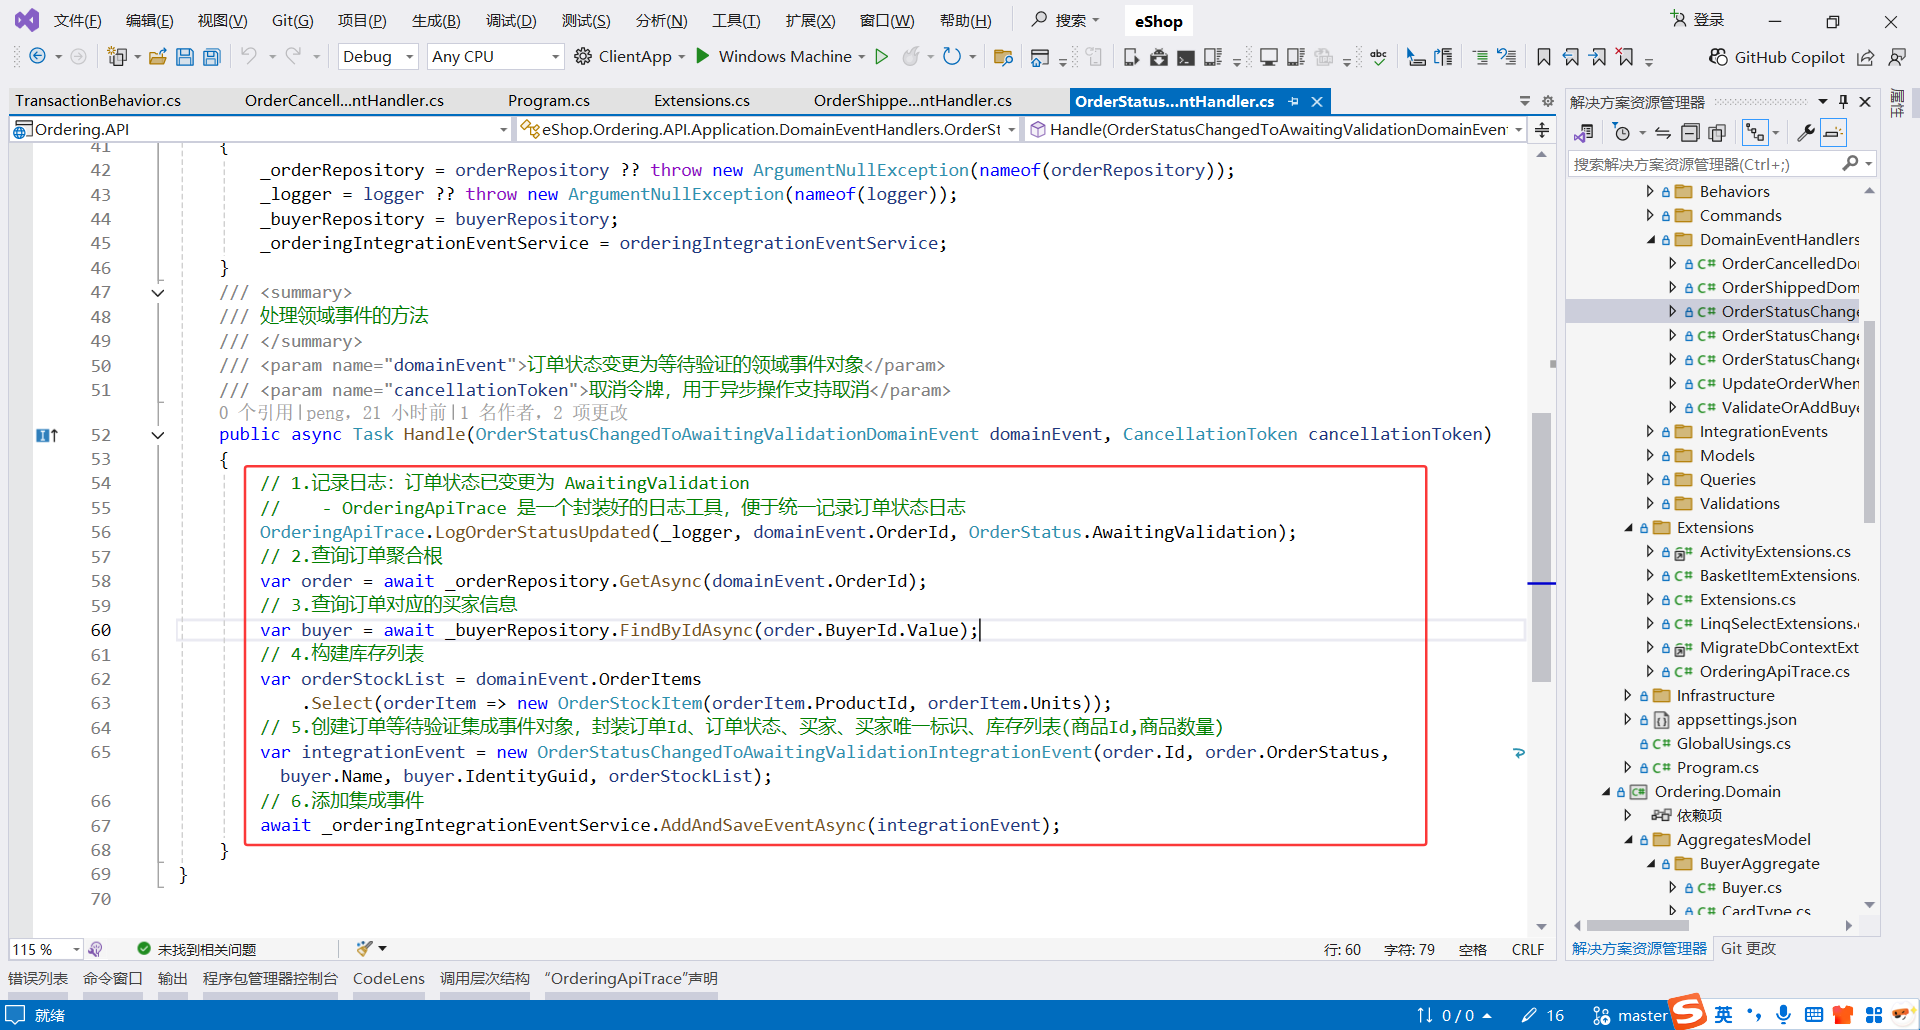Screen dimensions: 1920x1030
Task: Click the Solution Explorer horizontal scrollbar thumb
Action: [x=1638, y=926]
